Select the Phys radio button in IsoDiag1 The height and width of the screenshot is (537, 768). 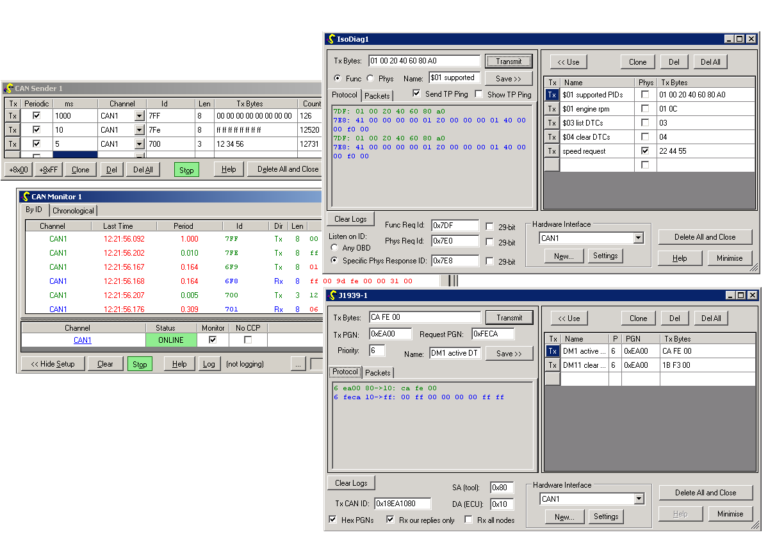[x=372, y=77]
